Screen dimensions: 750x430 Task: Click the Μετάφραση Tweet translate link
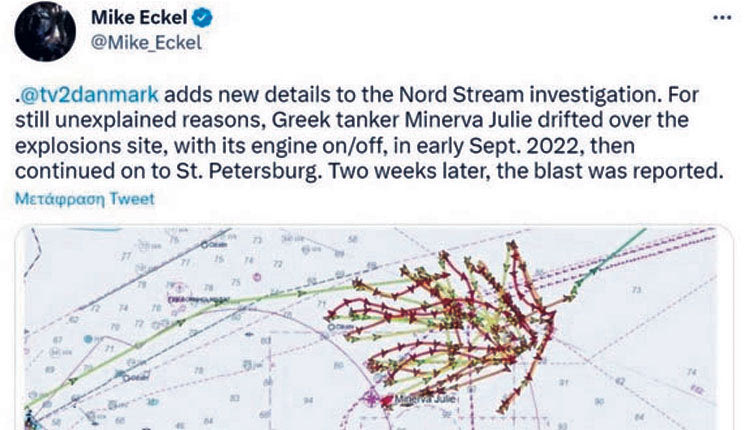tap(85, 198)
